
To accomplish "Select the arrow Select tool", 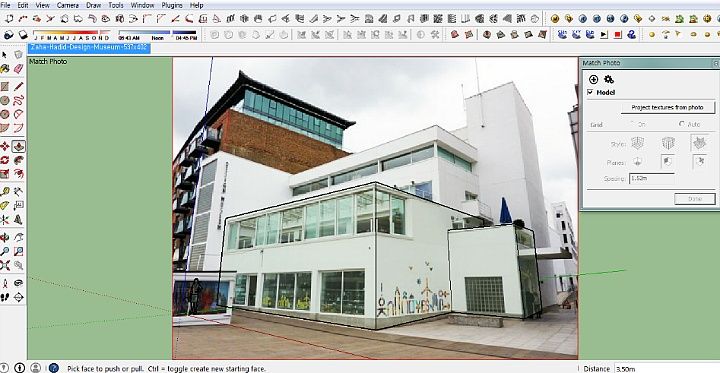I will [x=5, y=55].
